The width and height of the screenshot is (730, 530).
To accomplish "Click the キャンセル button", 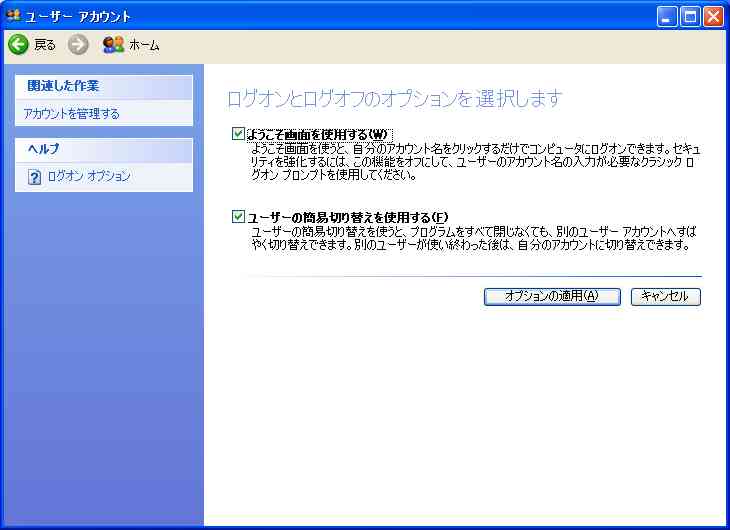I will point(666,297).
